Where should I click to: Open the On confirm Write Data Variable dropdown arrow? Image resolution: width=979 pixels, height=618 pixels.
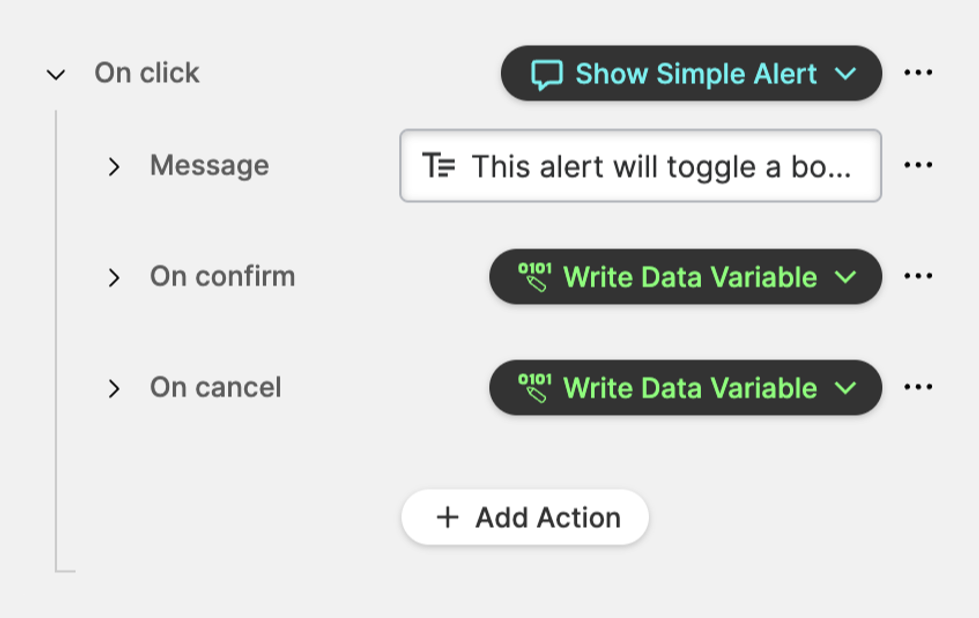[846, 277]
